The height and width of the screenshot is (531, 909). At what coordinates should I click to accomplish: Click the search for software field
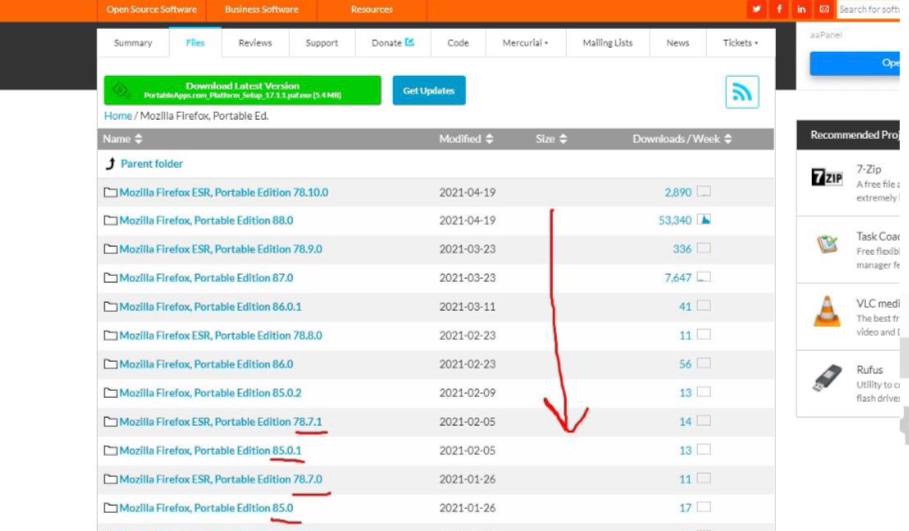tap(870, 9)
